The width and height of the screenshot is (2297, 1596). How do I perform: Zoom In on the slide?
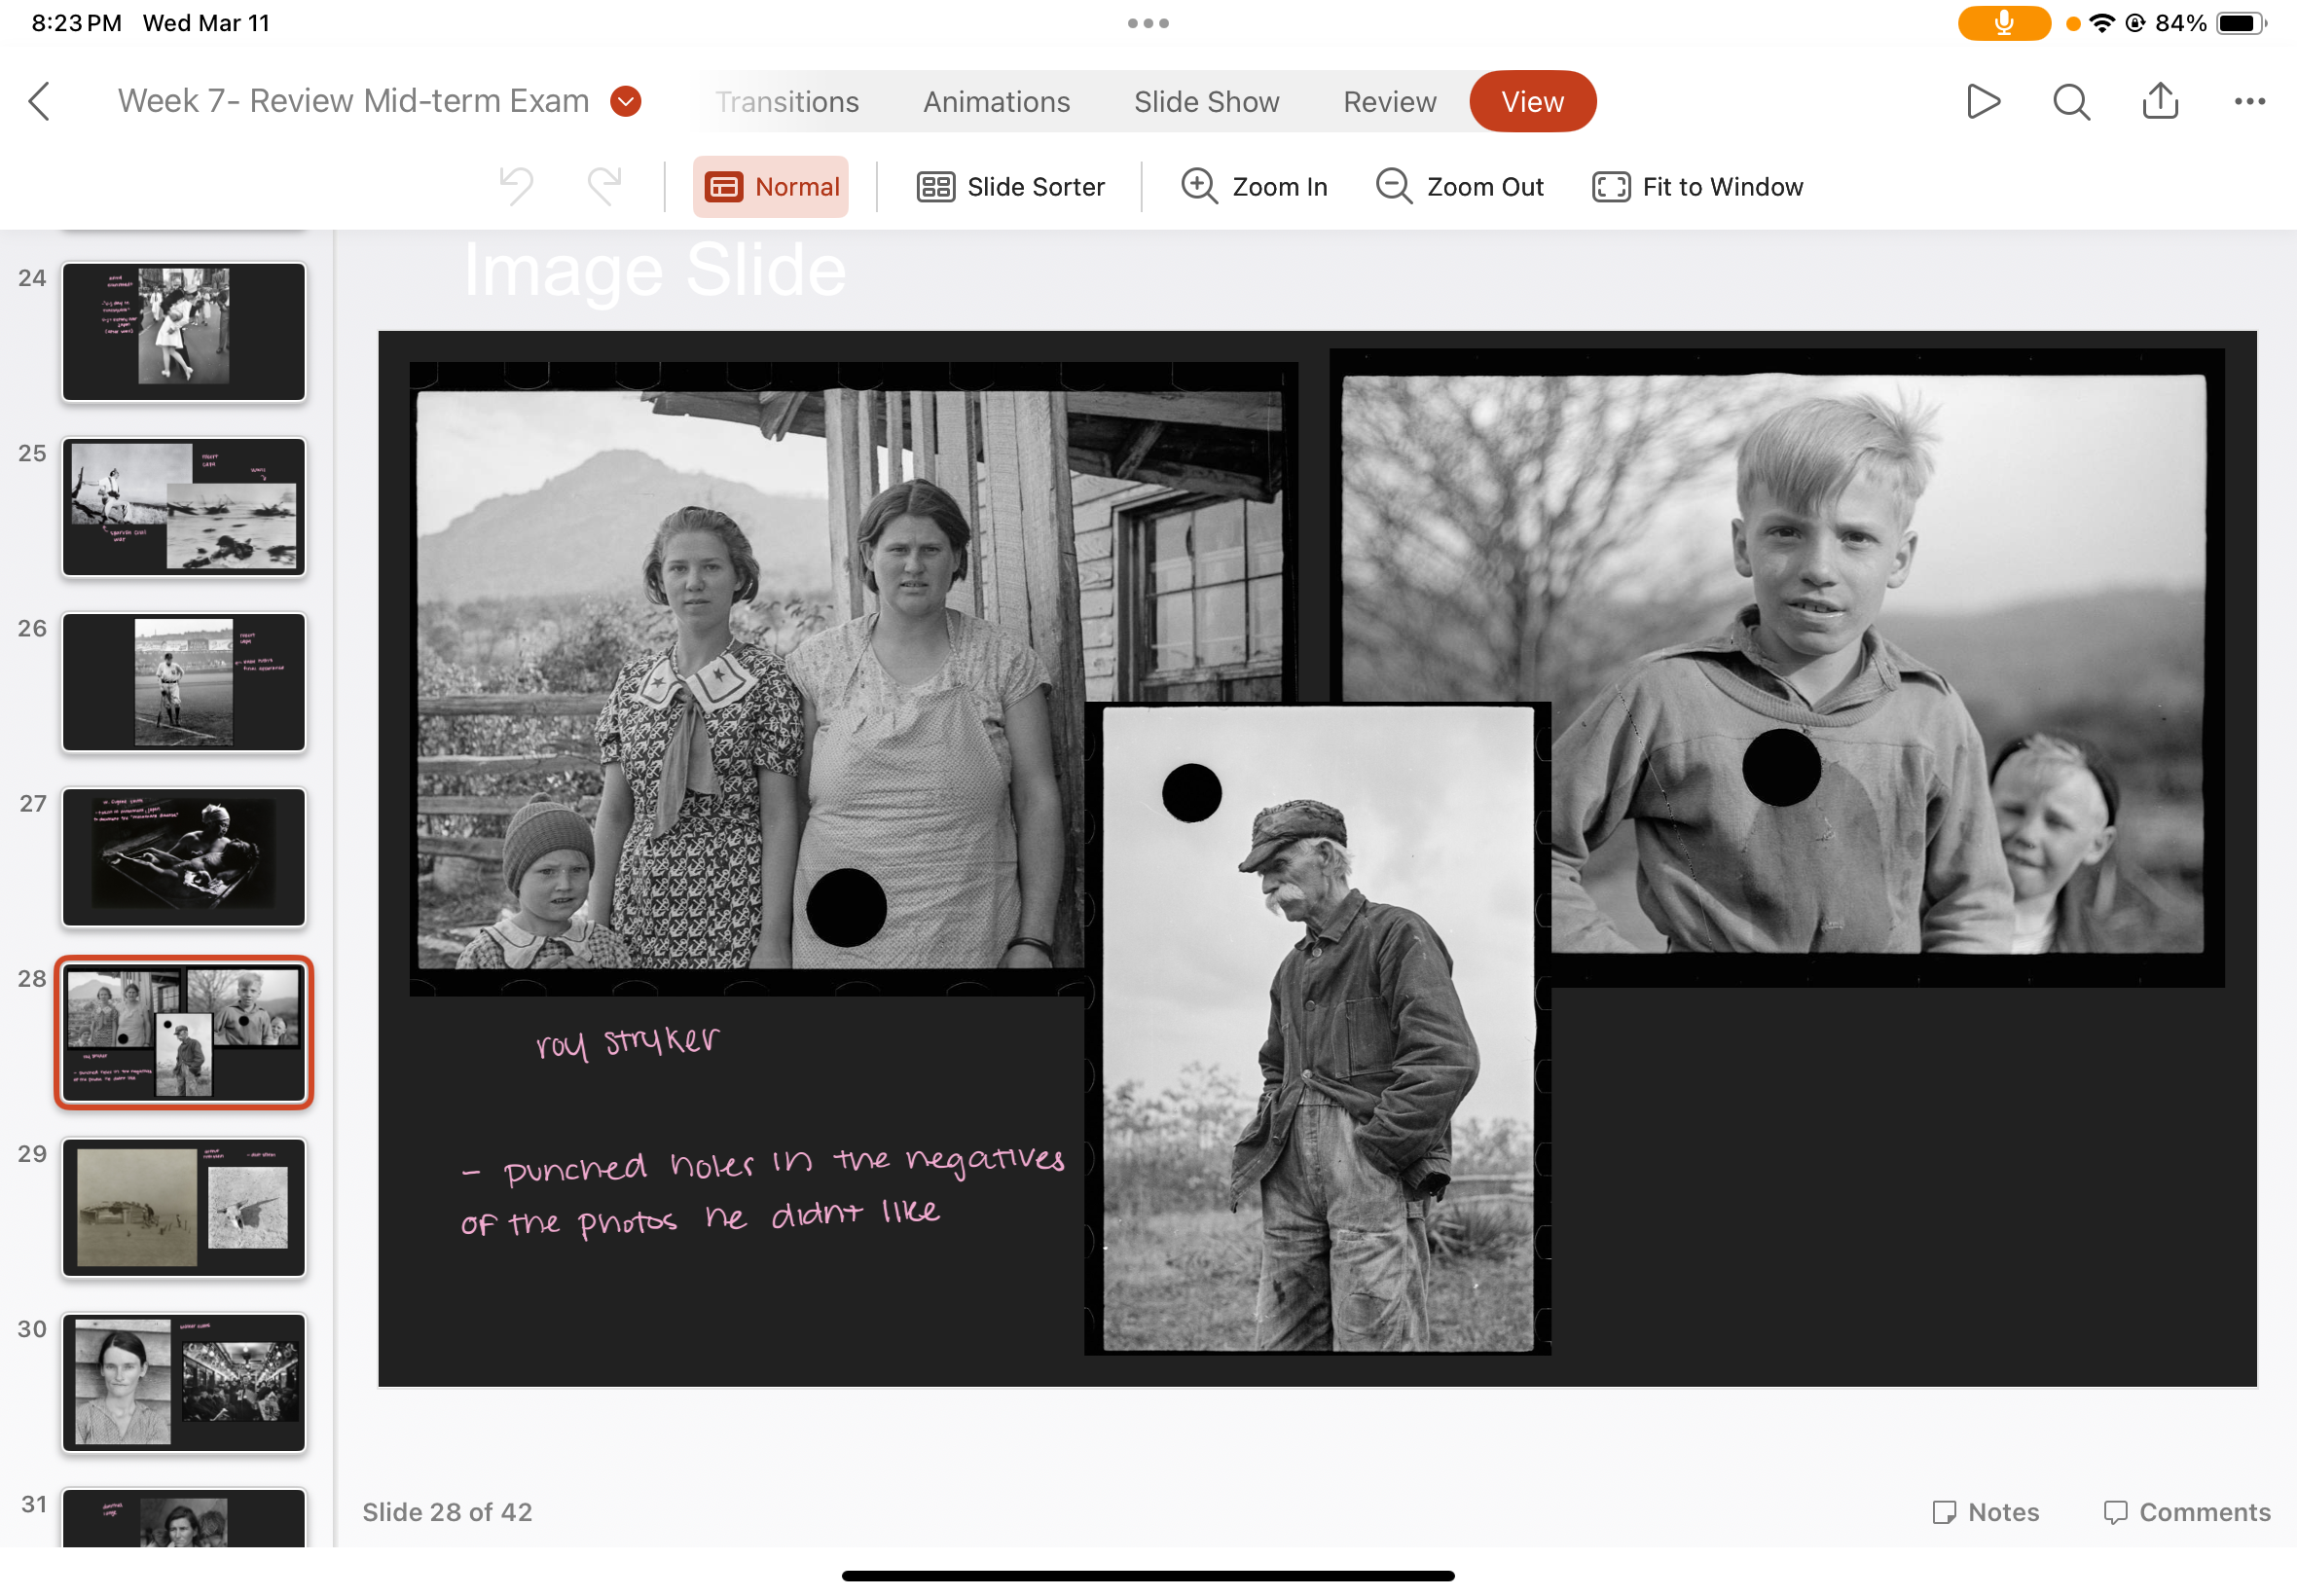tap(1254, 187)
